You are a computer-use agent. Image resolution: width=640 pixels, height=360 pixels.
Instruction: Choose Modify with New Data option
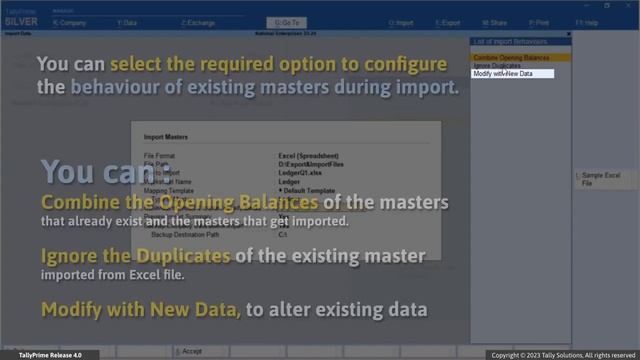[512, 73]
